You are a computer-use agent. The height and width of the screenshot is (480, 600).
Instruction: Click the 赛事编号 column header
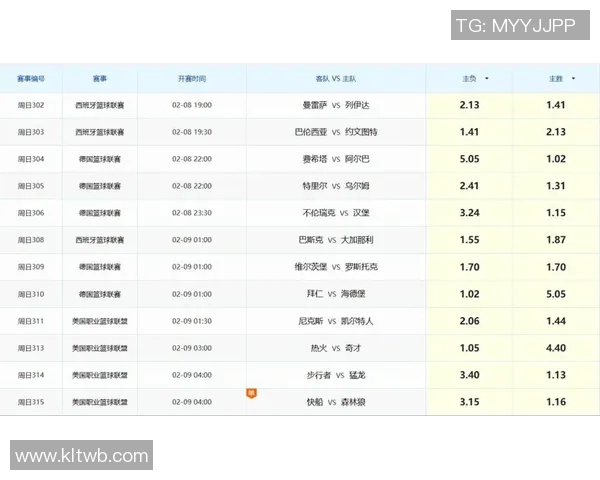[31, 78]
